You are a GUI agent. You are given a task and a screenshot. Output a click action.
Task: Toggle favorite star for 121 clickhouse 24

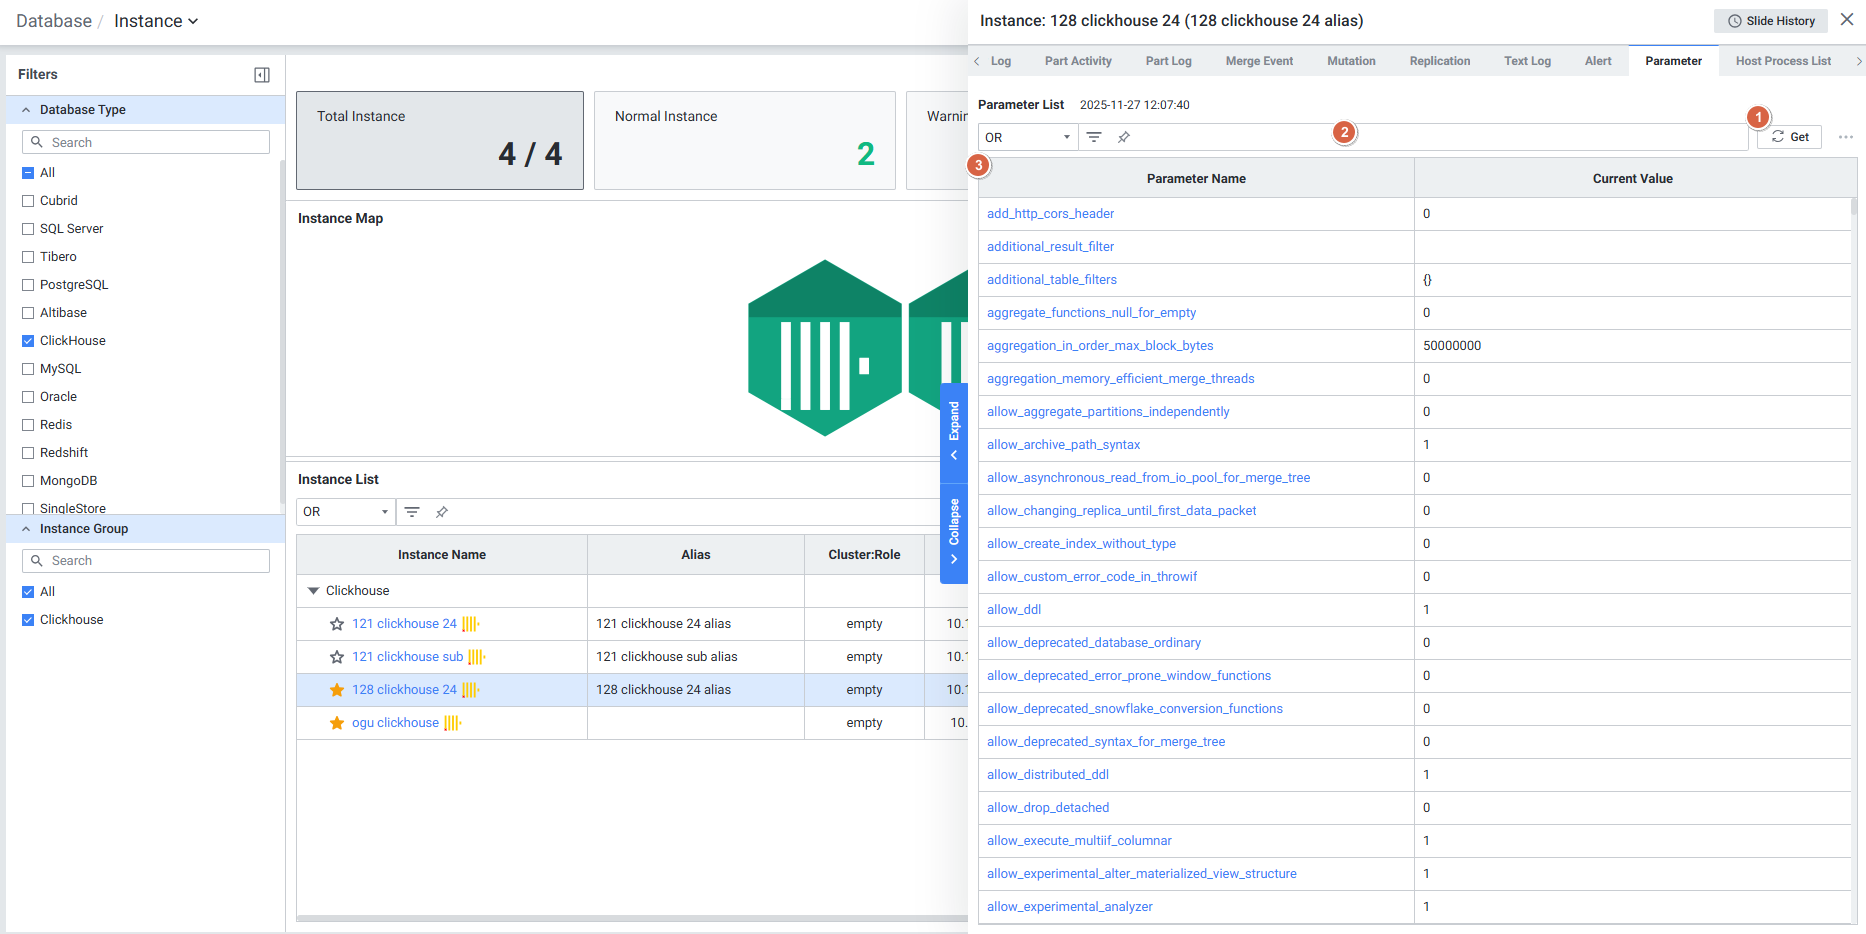click(337, 624)
